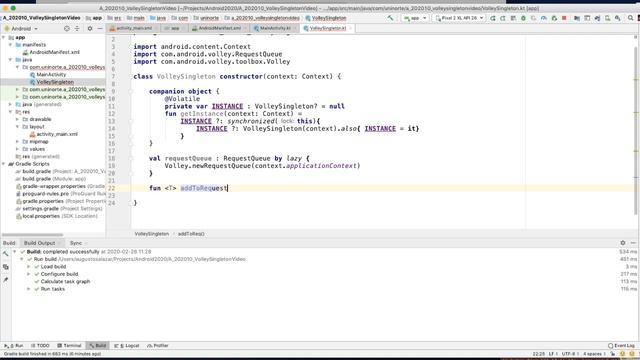Click the pin icon in Build panel sidebar

(6, 280)
